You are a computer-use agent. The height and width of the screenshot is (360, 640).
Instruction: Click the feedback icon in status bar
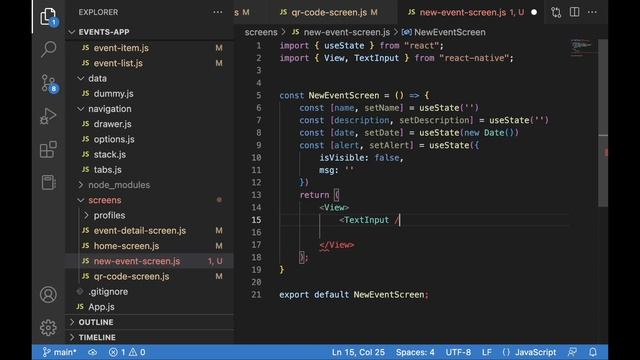click(572, 352)
